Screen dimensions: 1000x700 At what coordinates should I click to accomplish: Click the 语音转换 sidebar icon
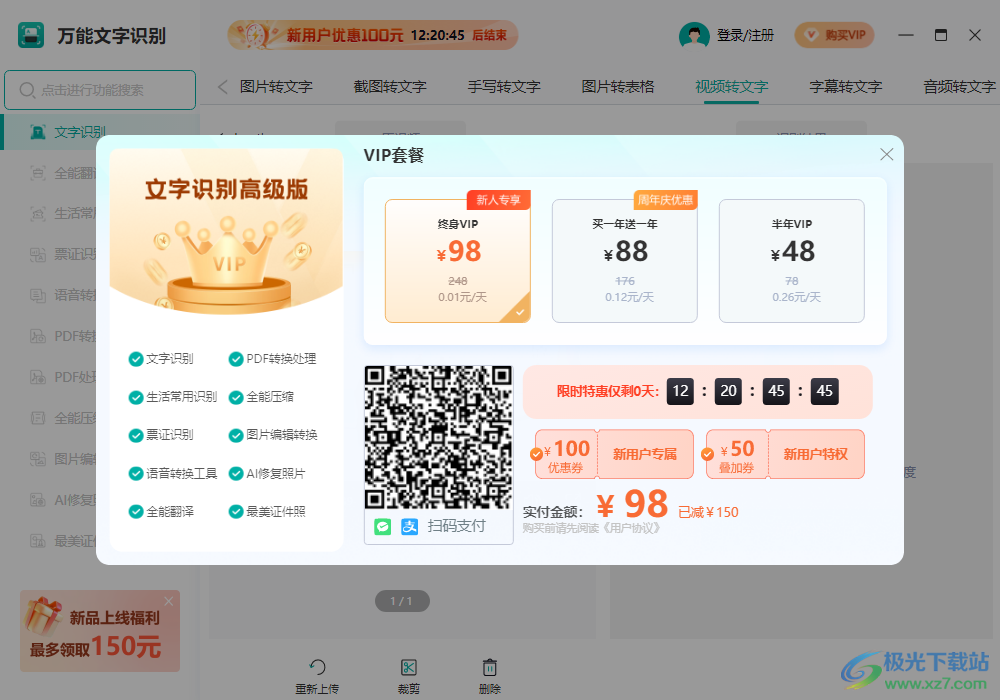pyautogui.click(x=38, y=295)
